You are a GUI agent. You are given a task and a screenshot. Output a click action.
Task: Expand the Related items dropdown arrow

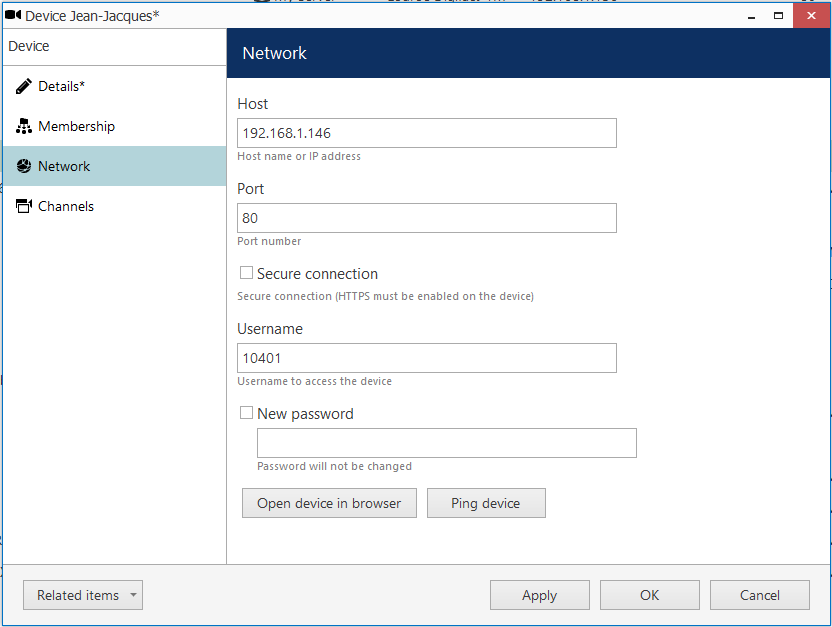(133, 595)
